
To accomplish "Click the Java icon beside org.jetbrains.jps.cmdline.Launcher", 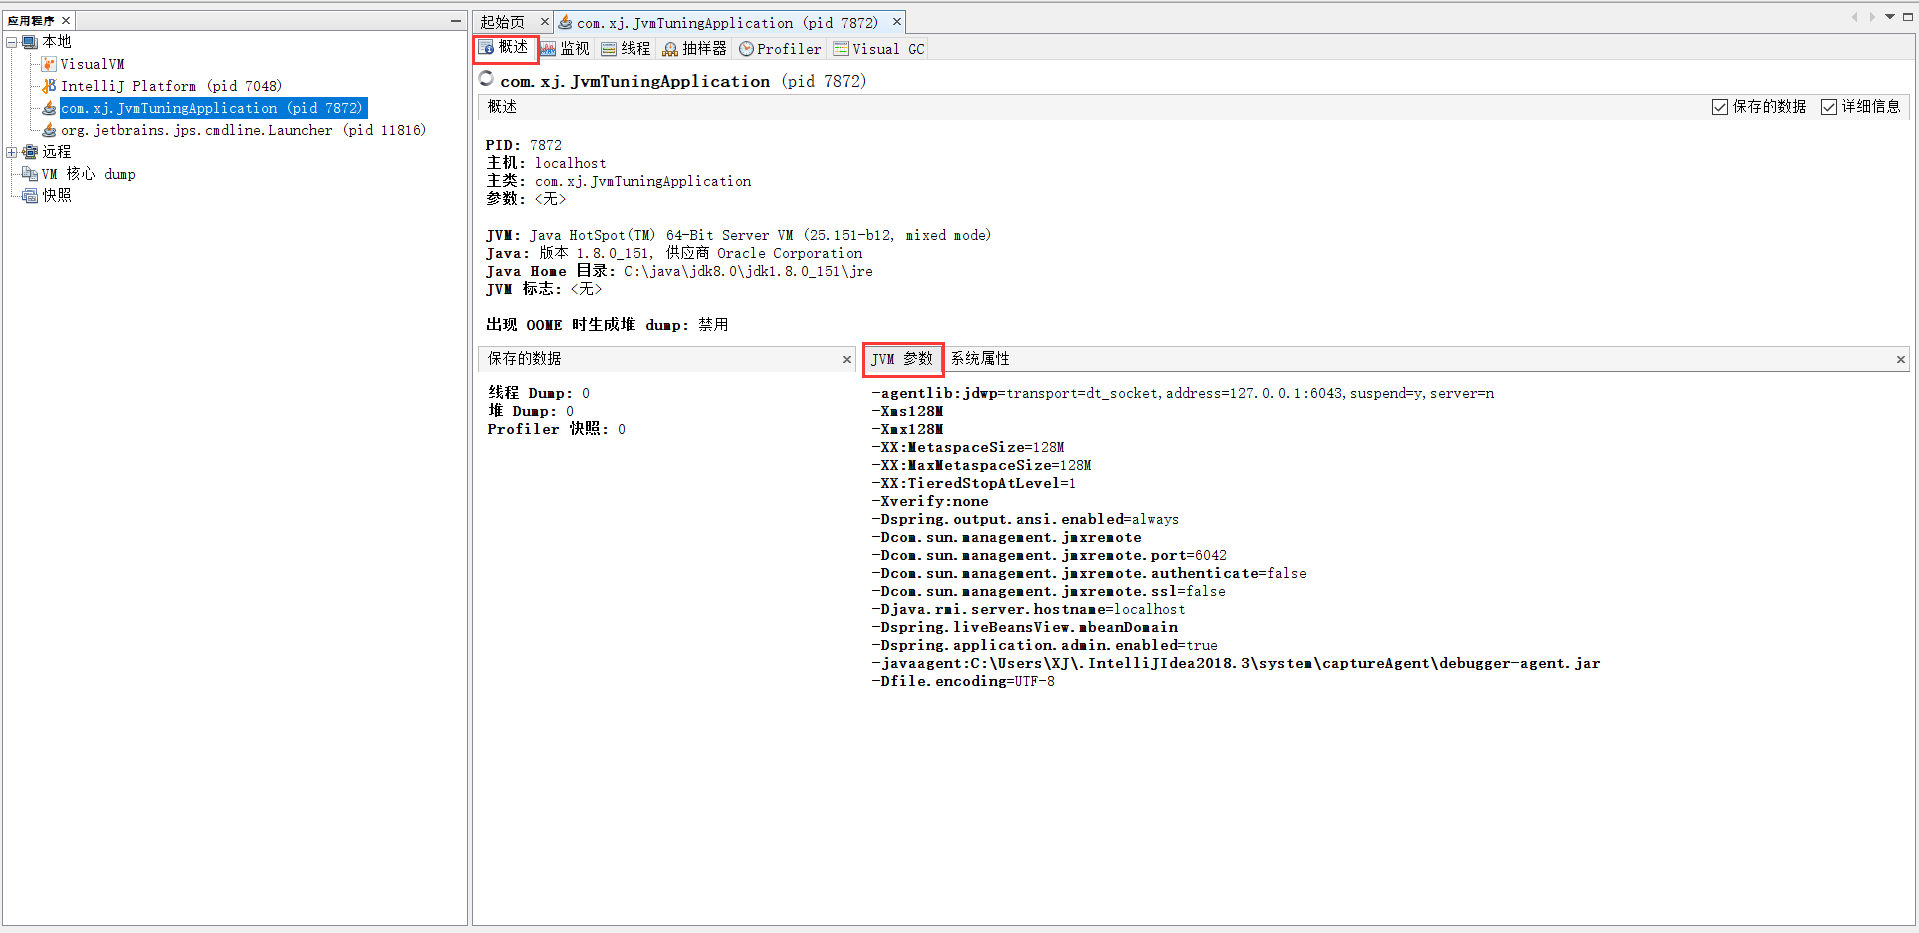I will [49, 130].
